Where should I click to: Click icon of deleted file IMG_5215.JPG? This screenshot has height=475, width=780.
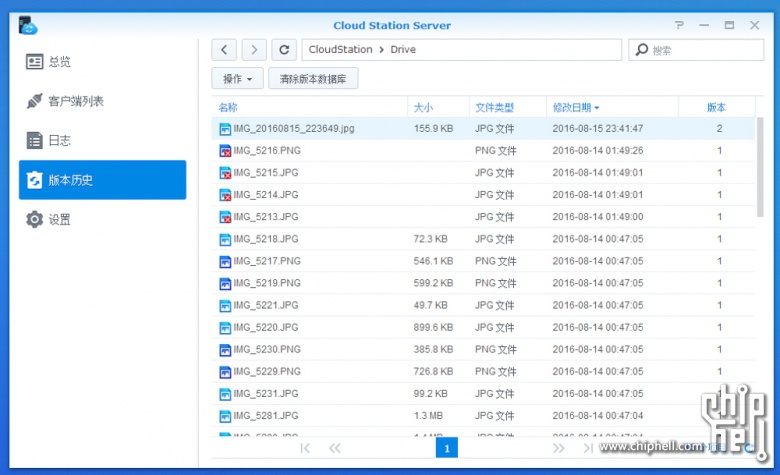click(x=225, y=173)
